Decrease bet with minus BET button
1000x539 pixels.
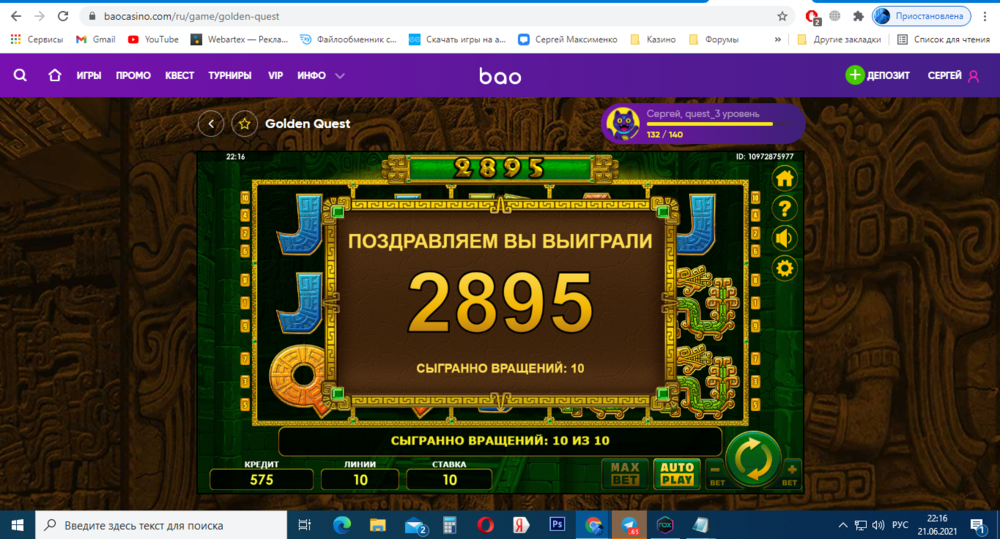tap(716, 475)
